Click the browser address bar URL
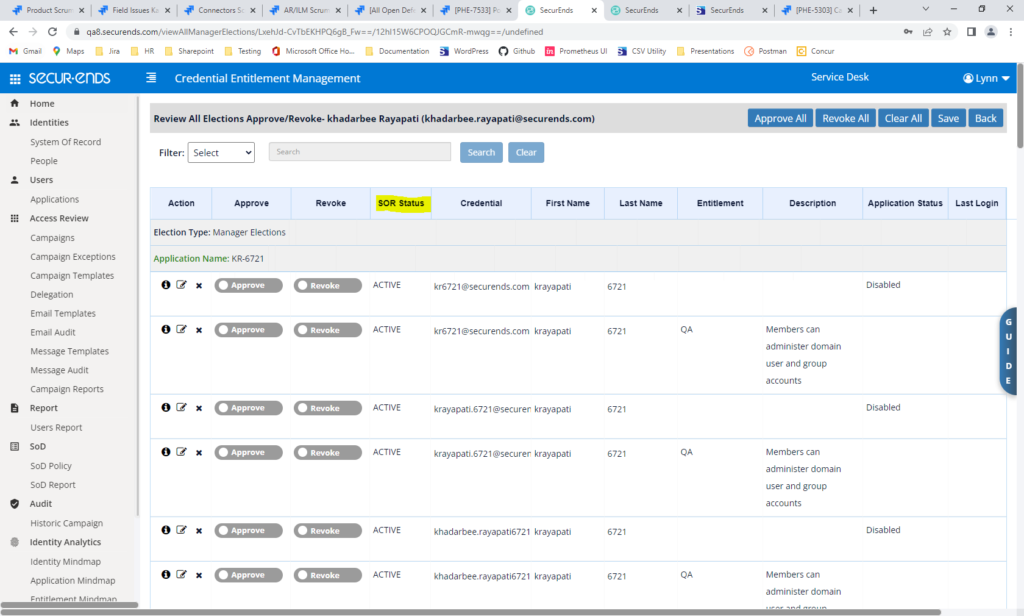The height and width of the screenshot is (616, 1024). [315, 31]
